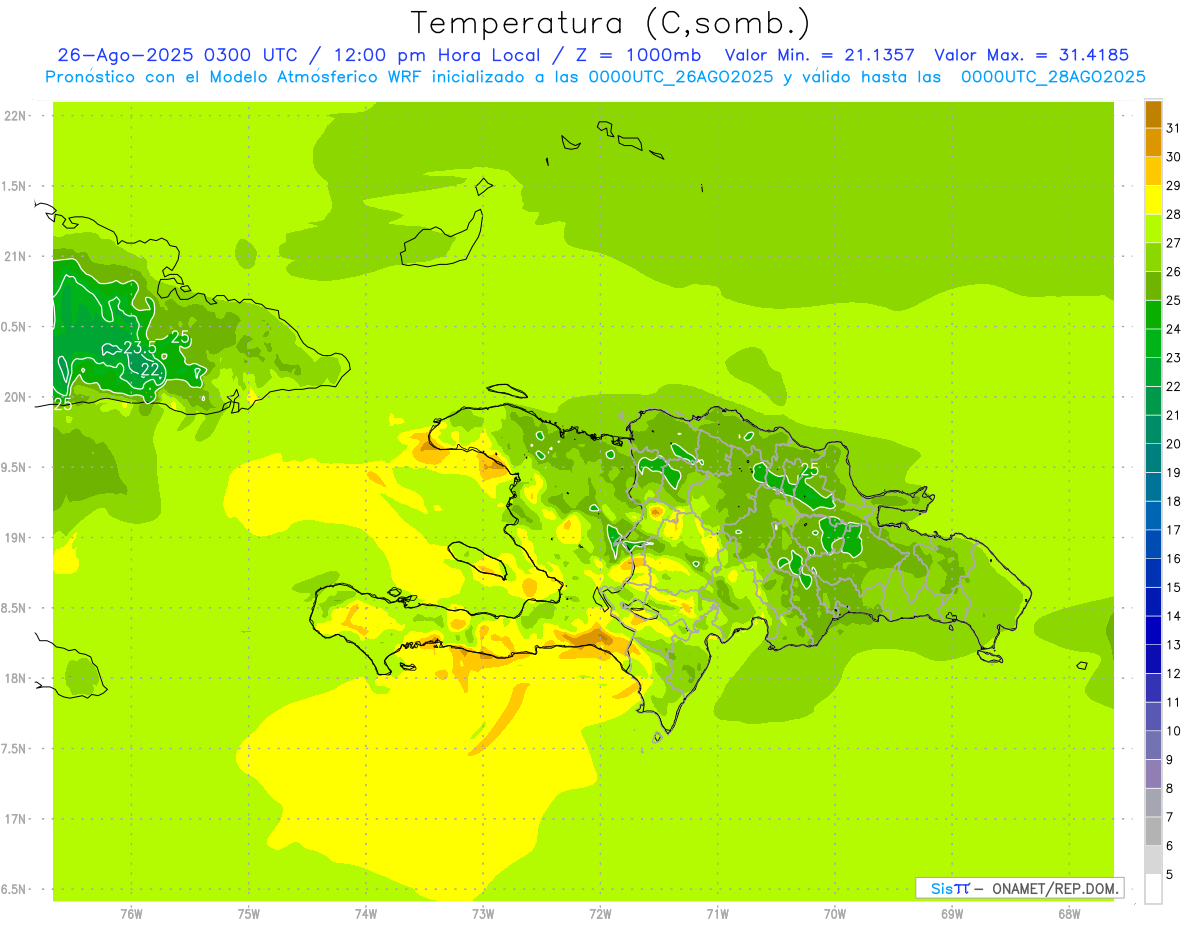Click the '12' value on the color legend
This screenshot has height=927, width=1200.
[1174, 674]
